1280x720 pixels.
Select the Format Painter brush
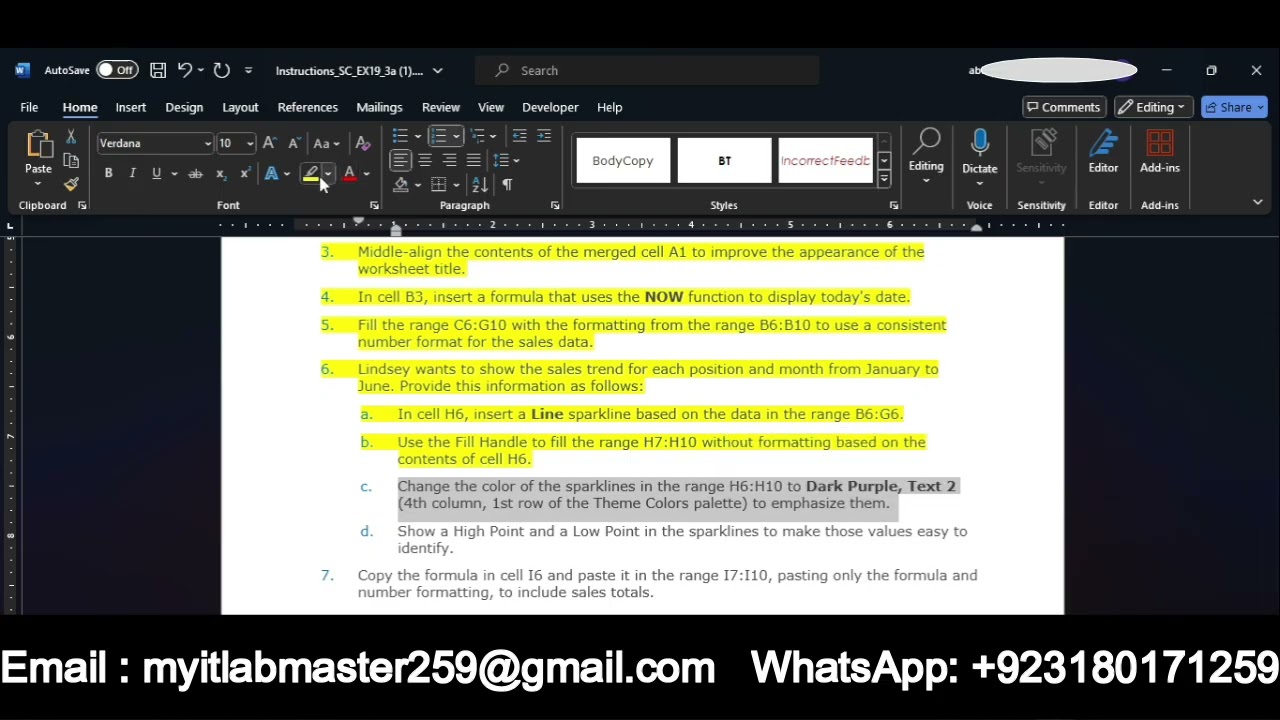(x=71, y=184)
